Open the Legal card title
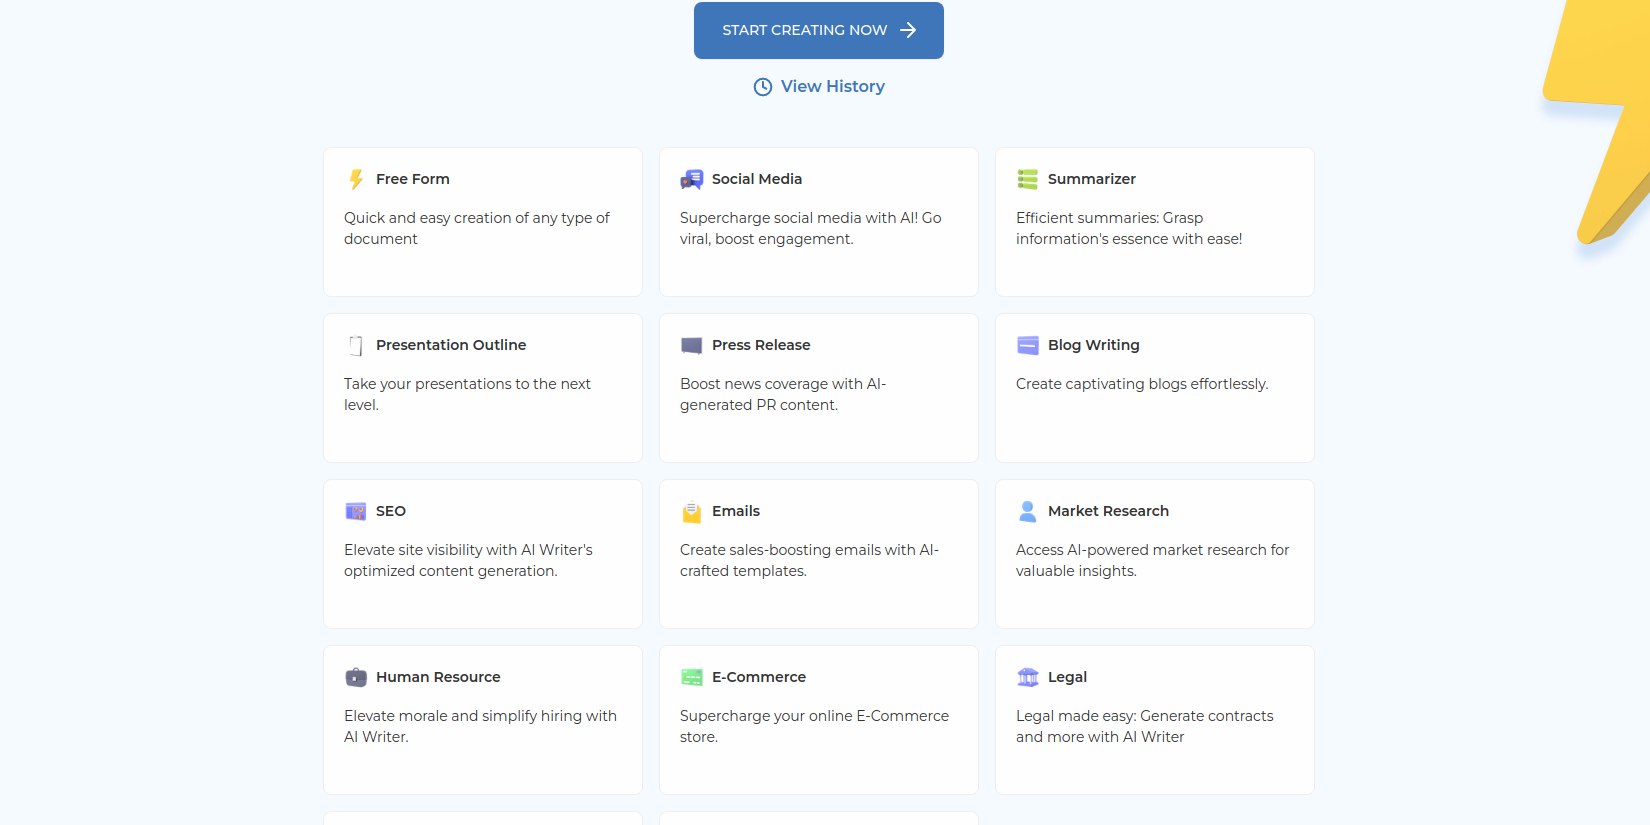 click(x=1067, y=677)
